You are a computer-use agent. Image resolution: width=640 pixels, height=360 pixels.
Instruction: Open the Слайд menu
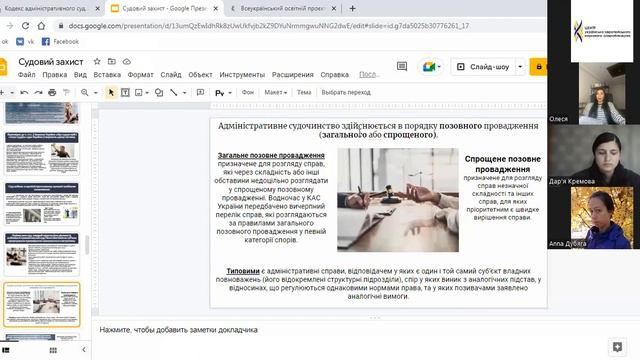point(171,75)
